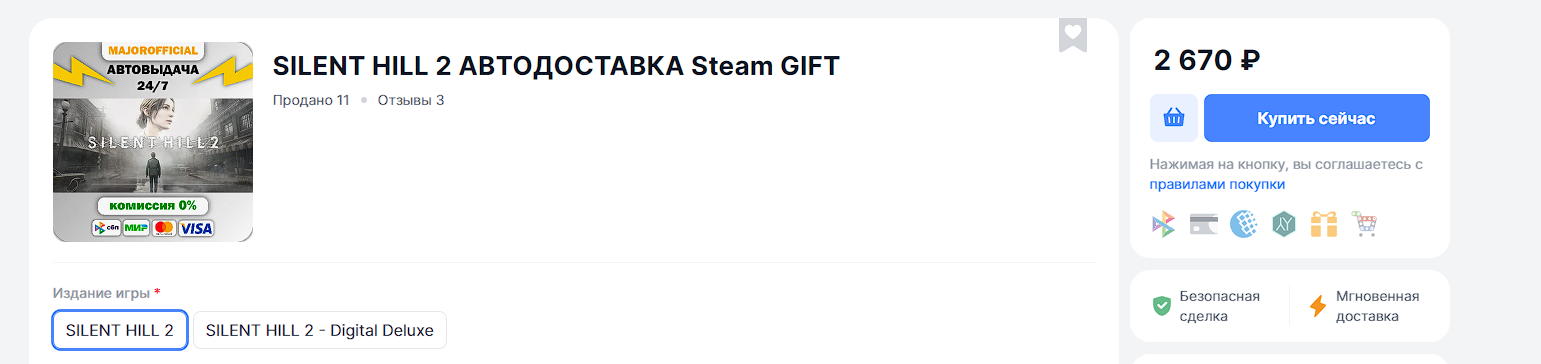Add product to cart with basket icon
The height and width of the screenshot is (364, 1541).
click(x=1174, y=118)
